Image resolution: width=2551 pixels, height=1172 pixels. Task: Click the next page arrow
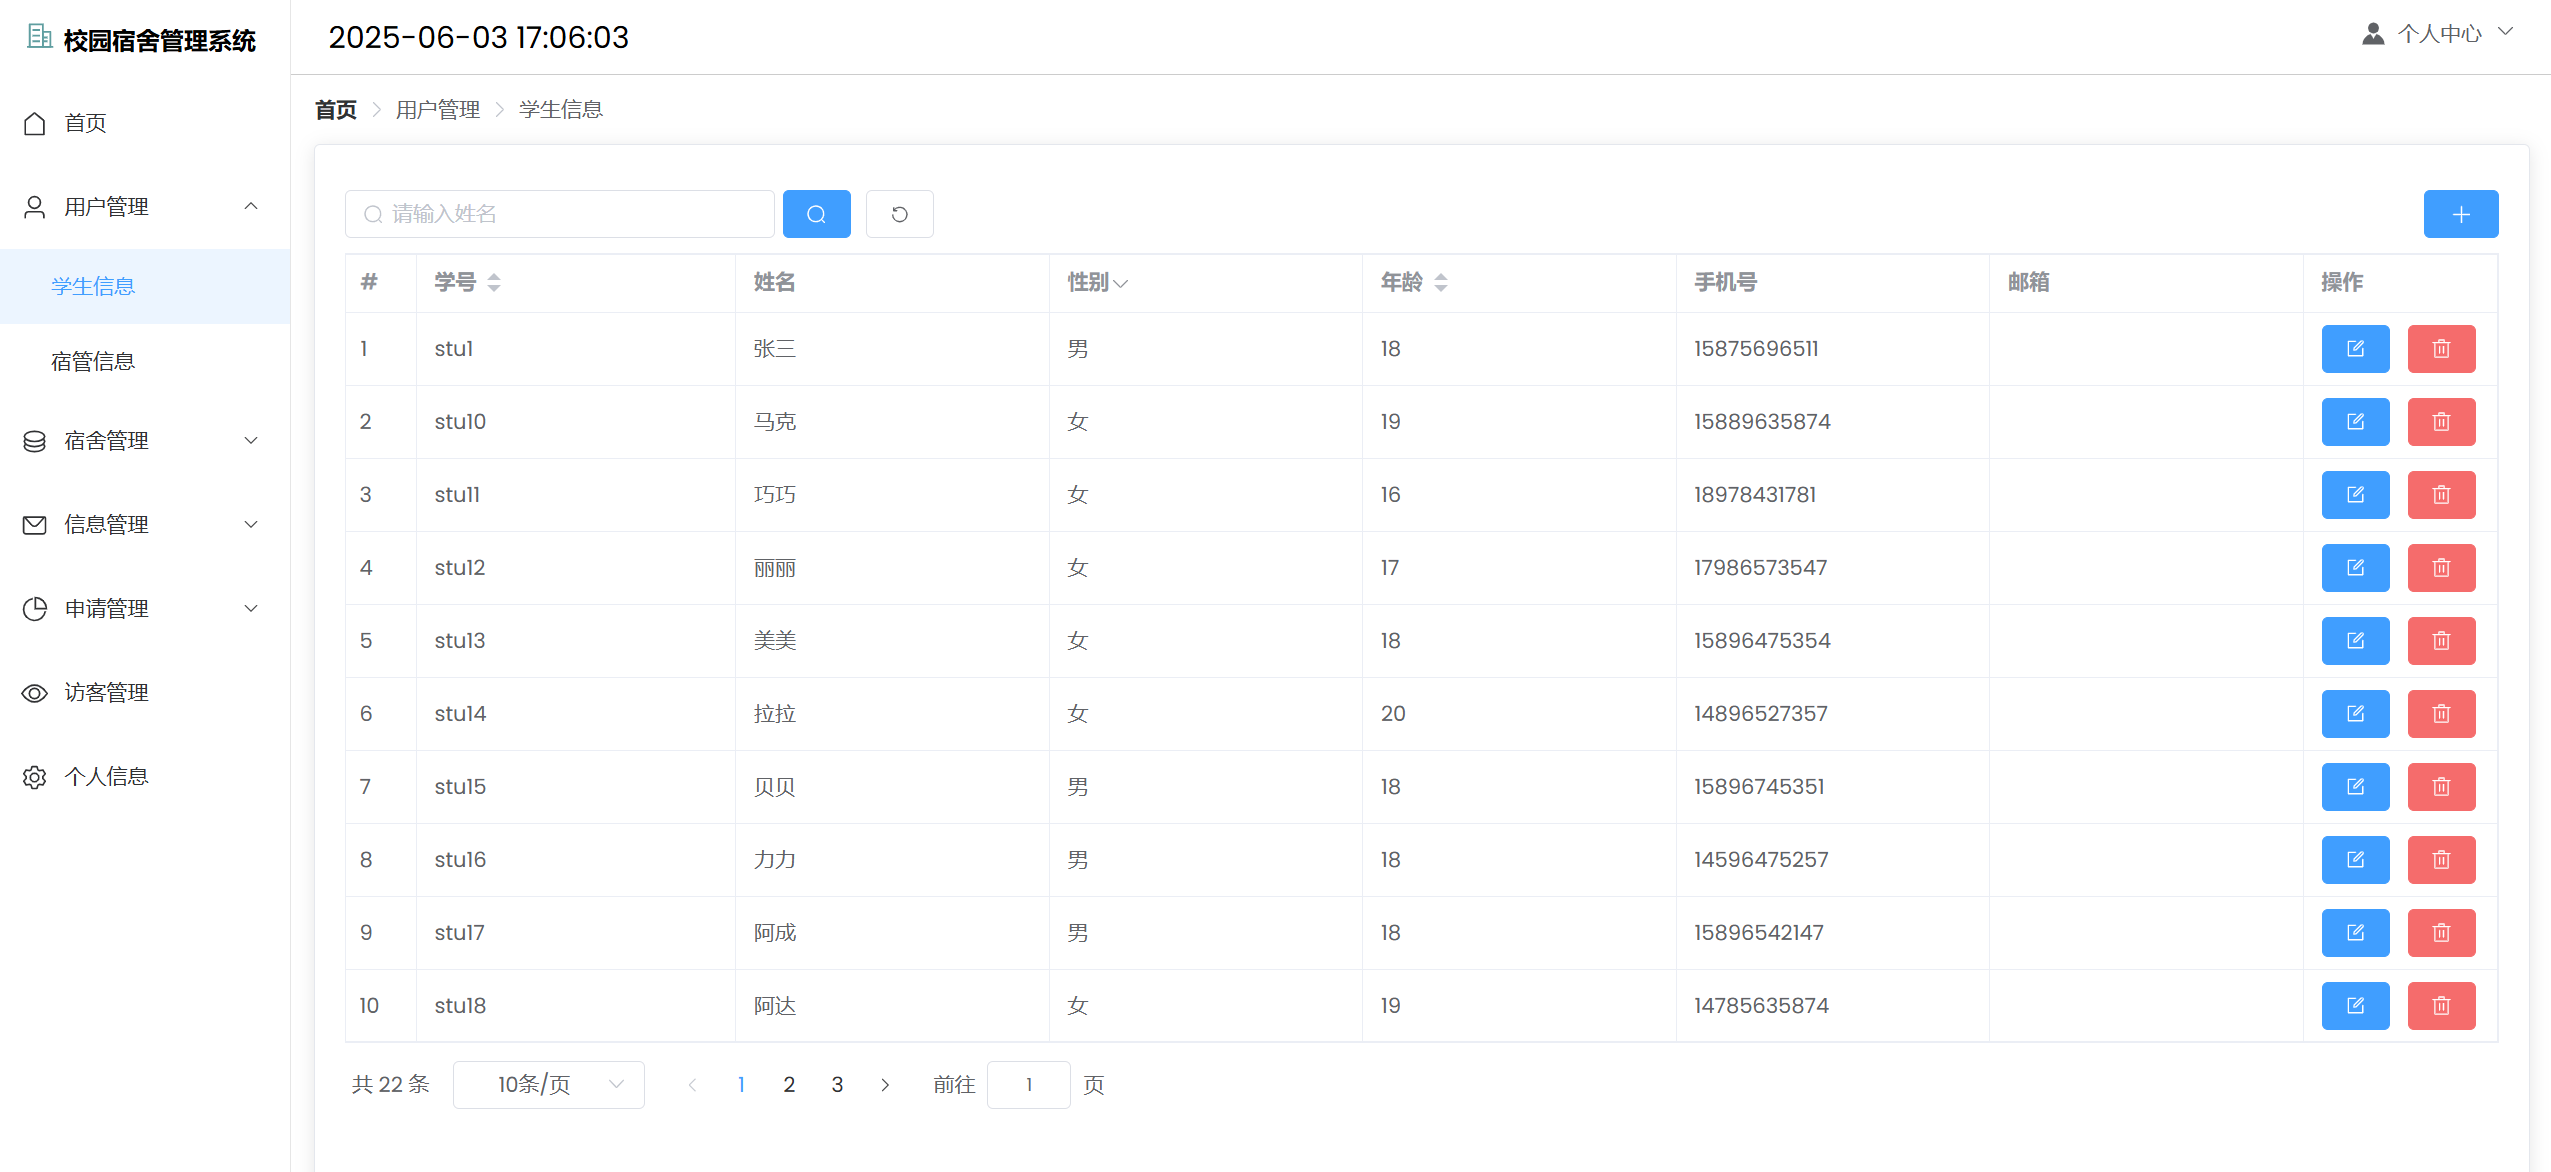pyautogui.click(x=885, y=1085)
